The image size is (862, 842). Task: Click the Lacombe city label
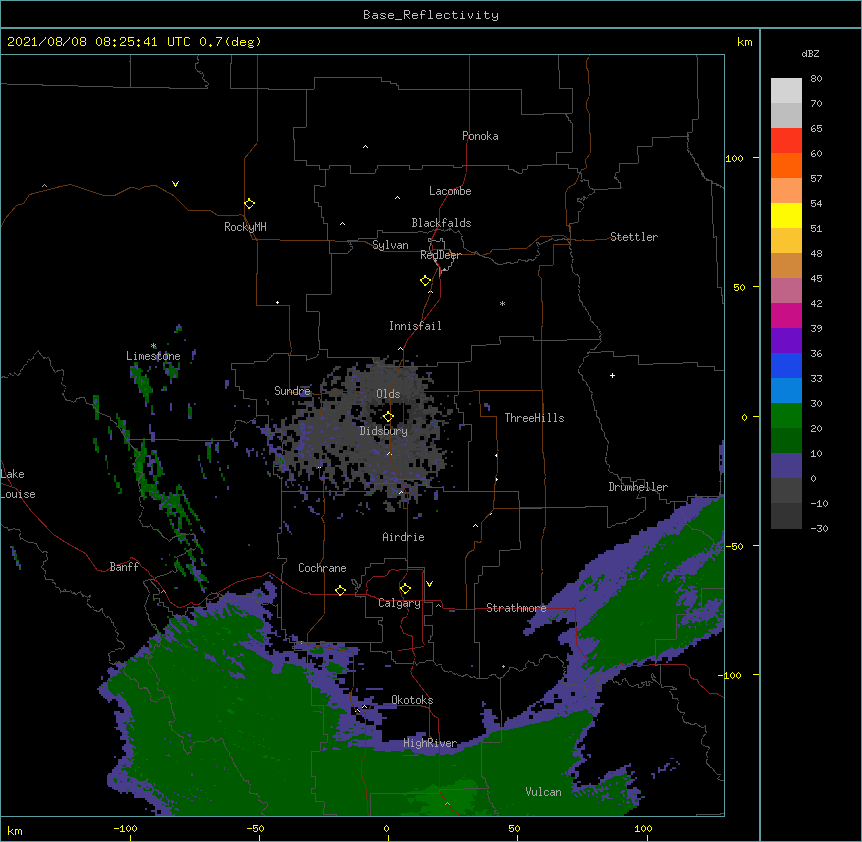point(450,191)
